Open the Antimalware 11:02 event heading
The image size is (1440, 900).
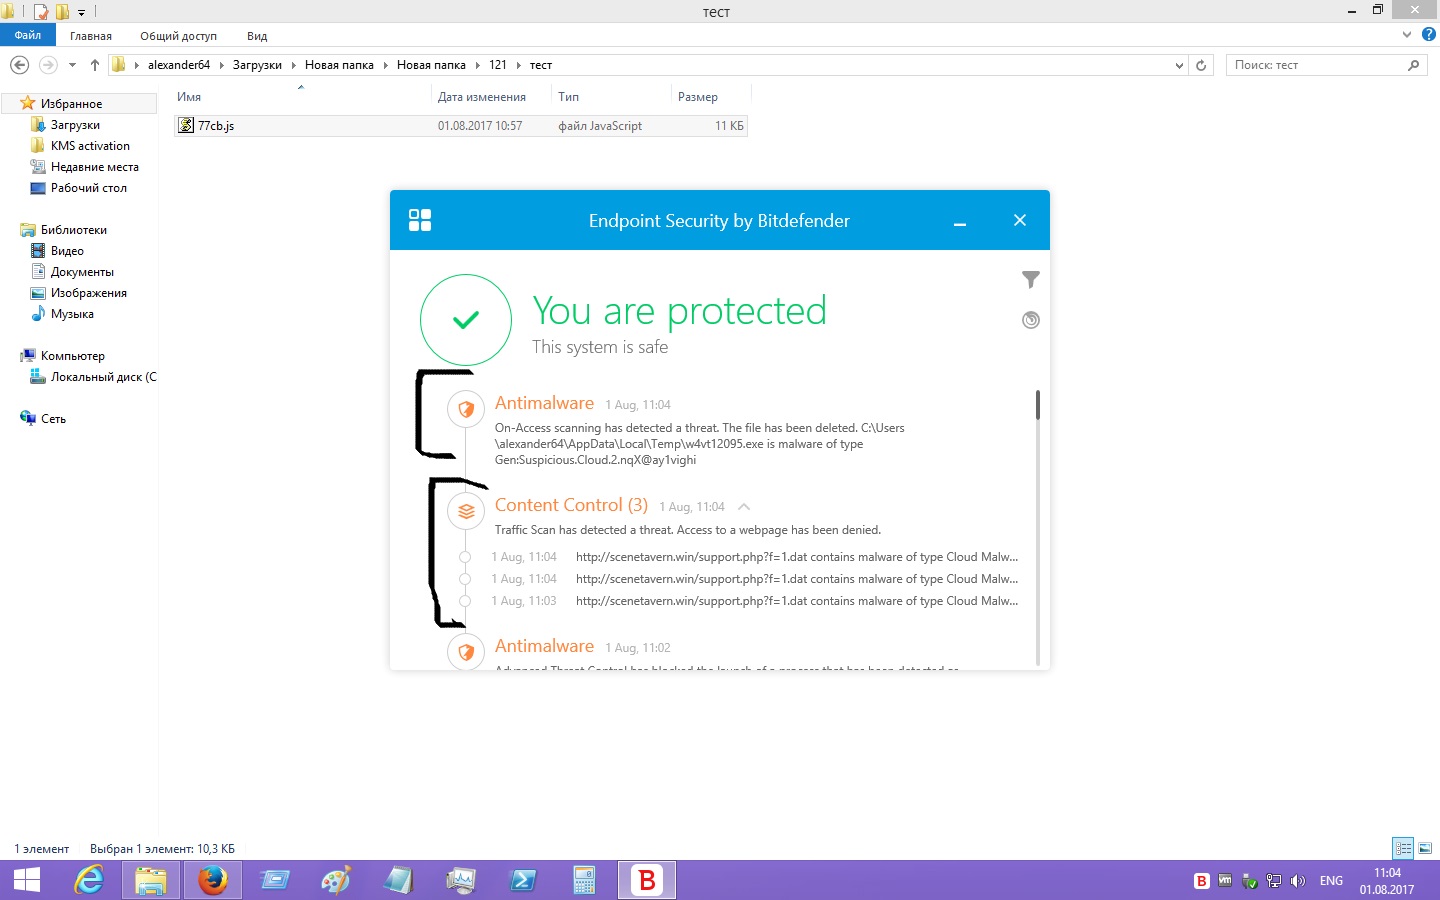pyautogui.click(x=544, y=646)
